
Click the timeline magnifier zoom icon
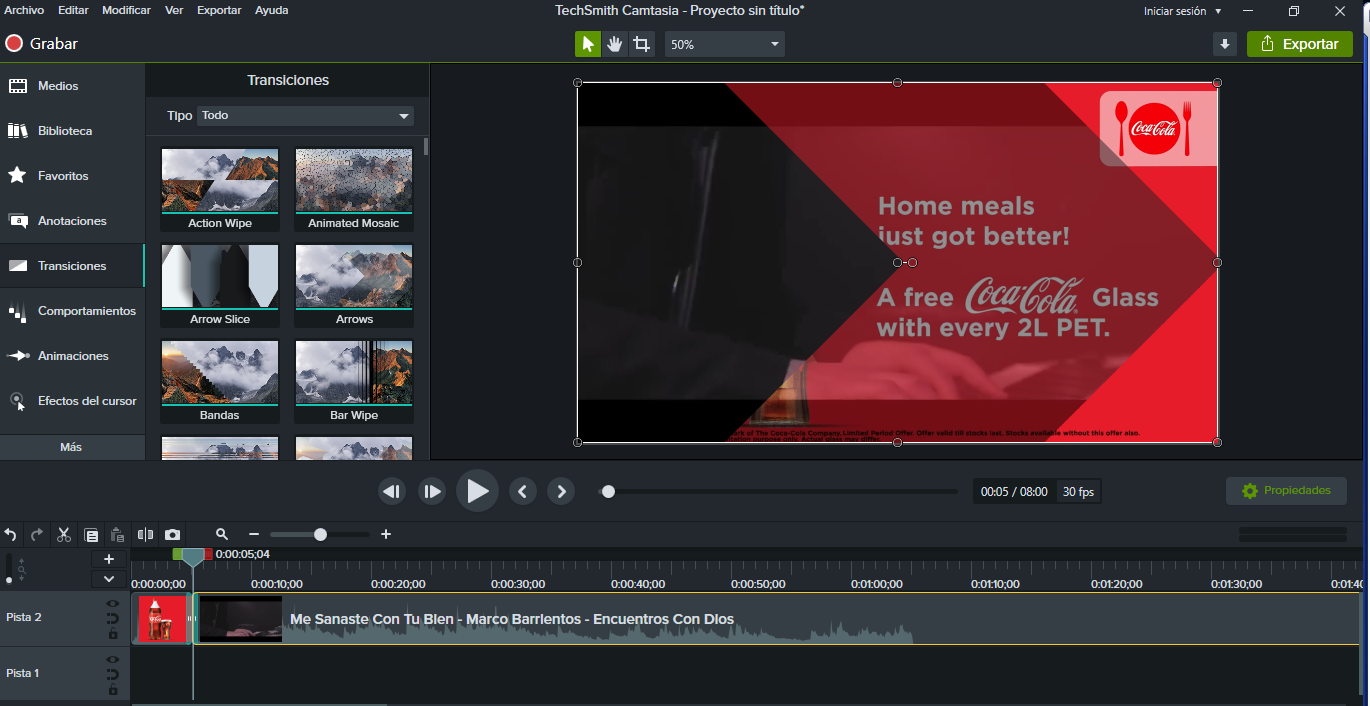(222, 535)
